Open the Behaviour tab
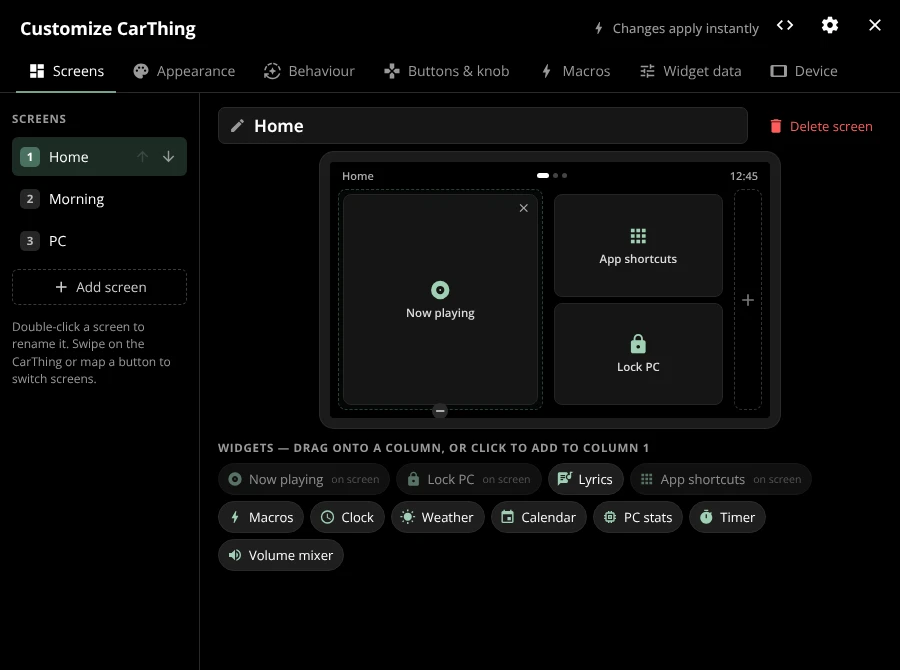This screenshot has width=900, height=670. (309, 71)
